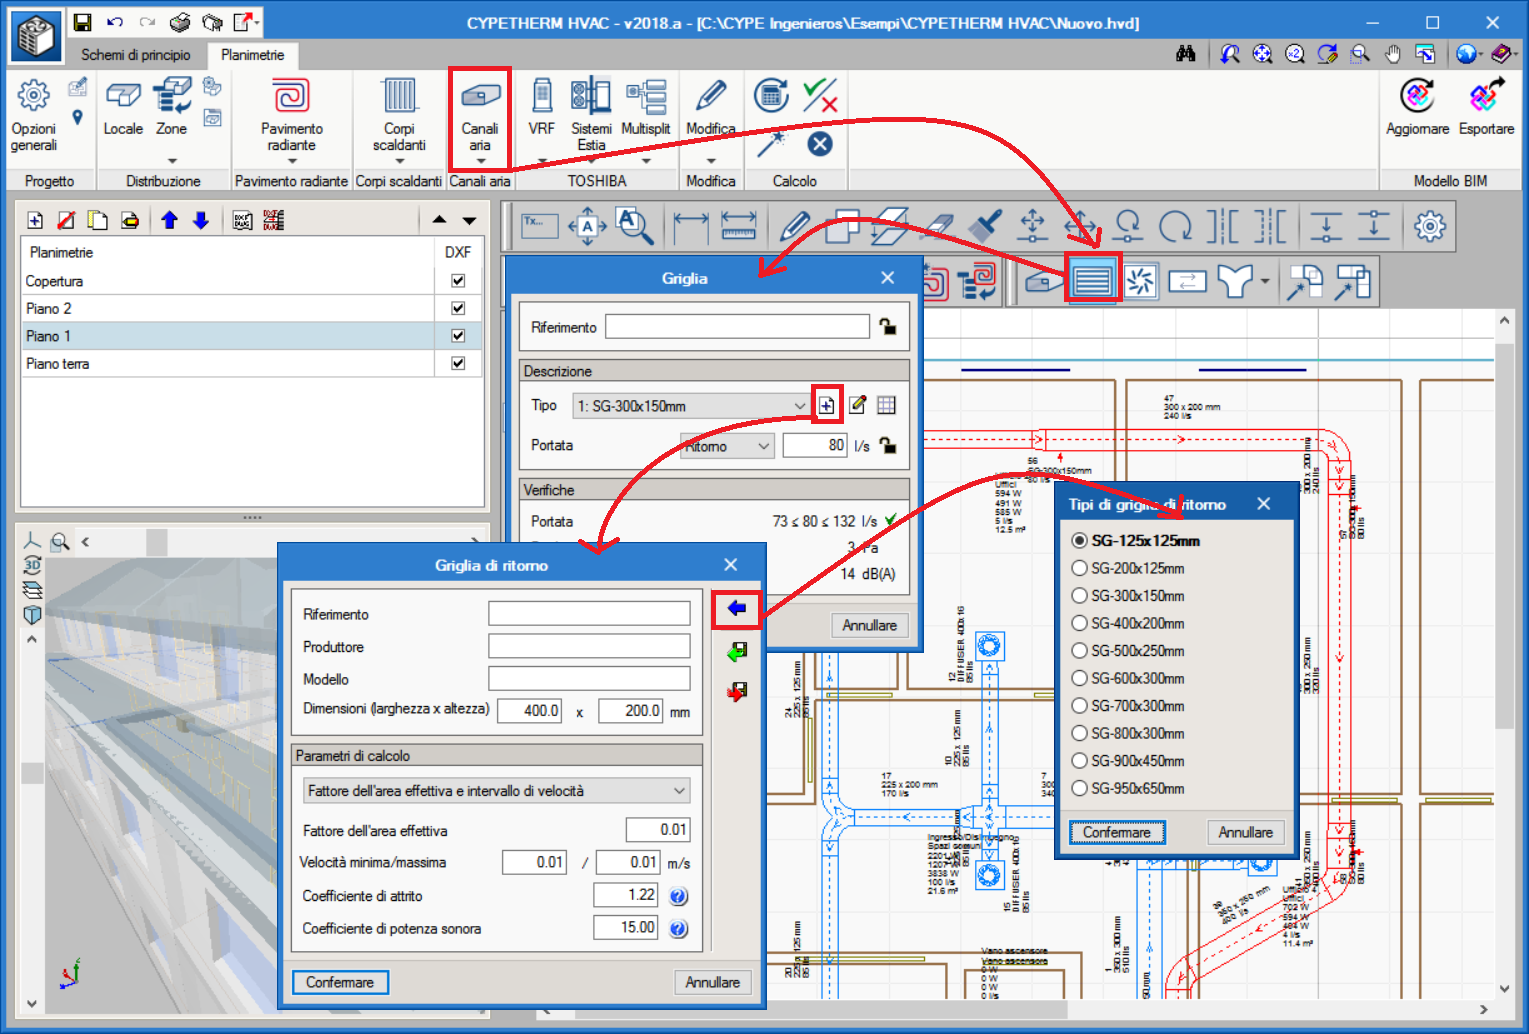
Task: Select the grille tool in drawing toolbar
Action: 1092,281
